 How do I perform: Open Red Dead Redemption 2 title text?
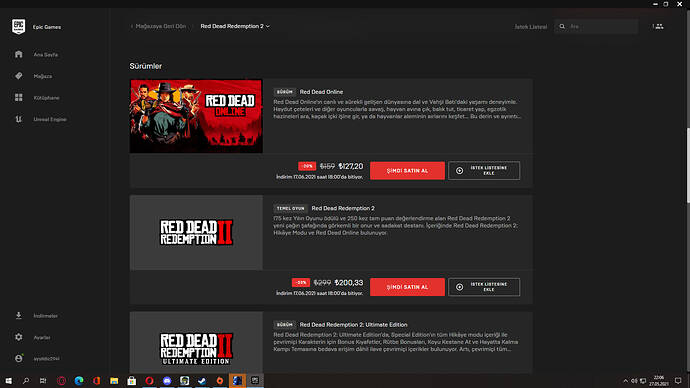343,208
